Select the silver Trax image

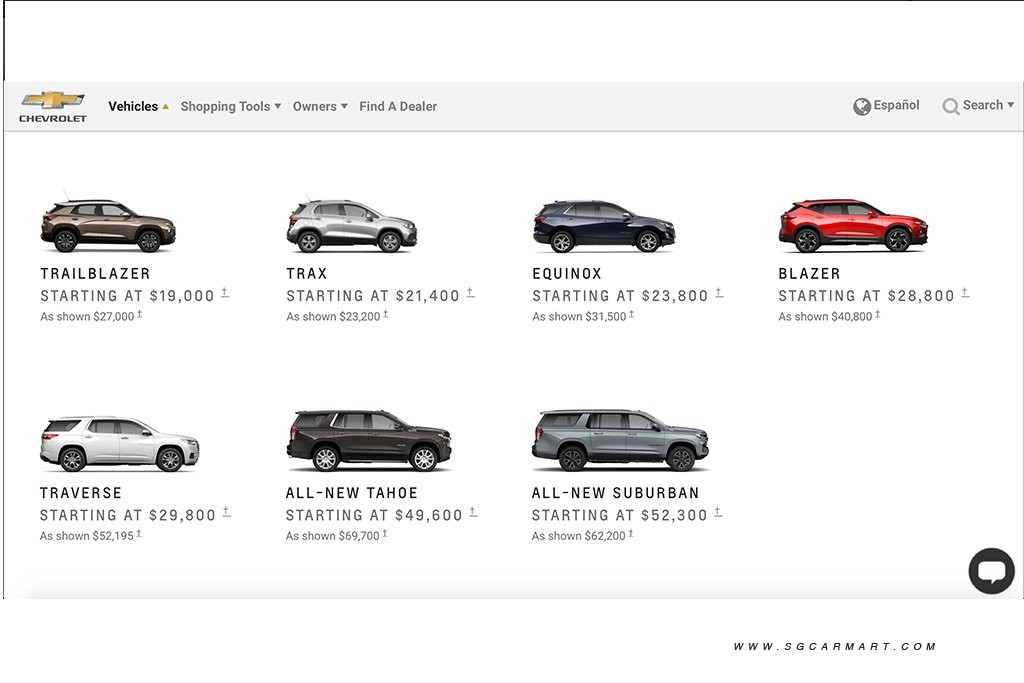(x=351, y=225)
